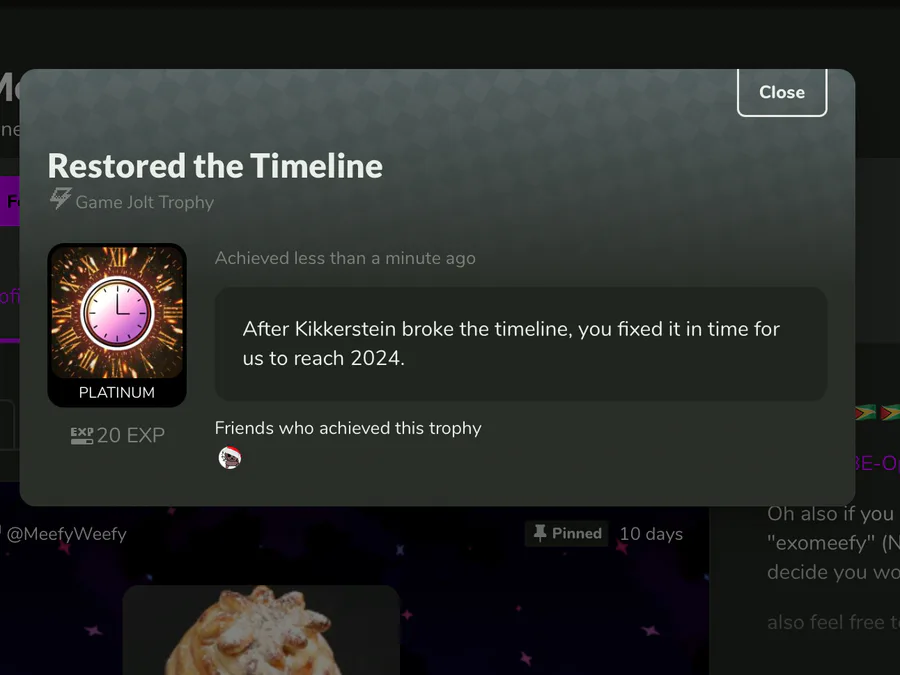Select the Restored the Timeline title
The width and height of the screenshot is (900, 675).
click(215, 166)
